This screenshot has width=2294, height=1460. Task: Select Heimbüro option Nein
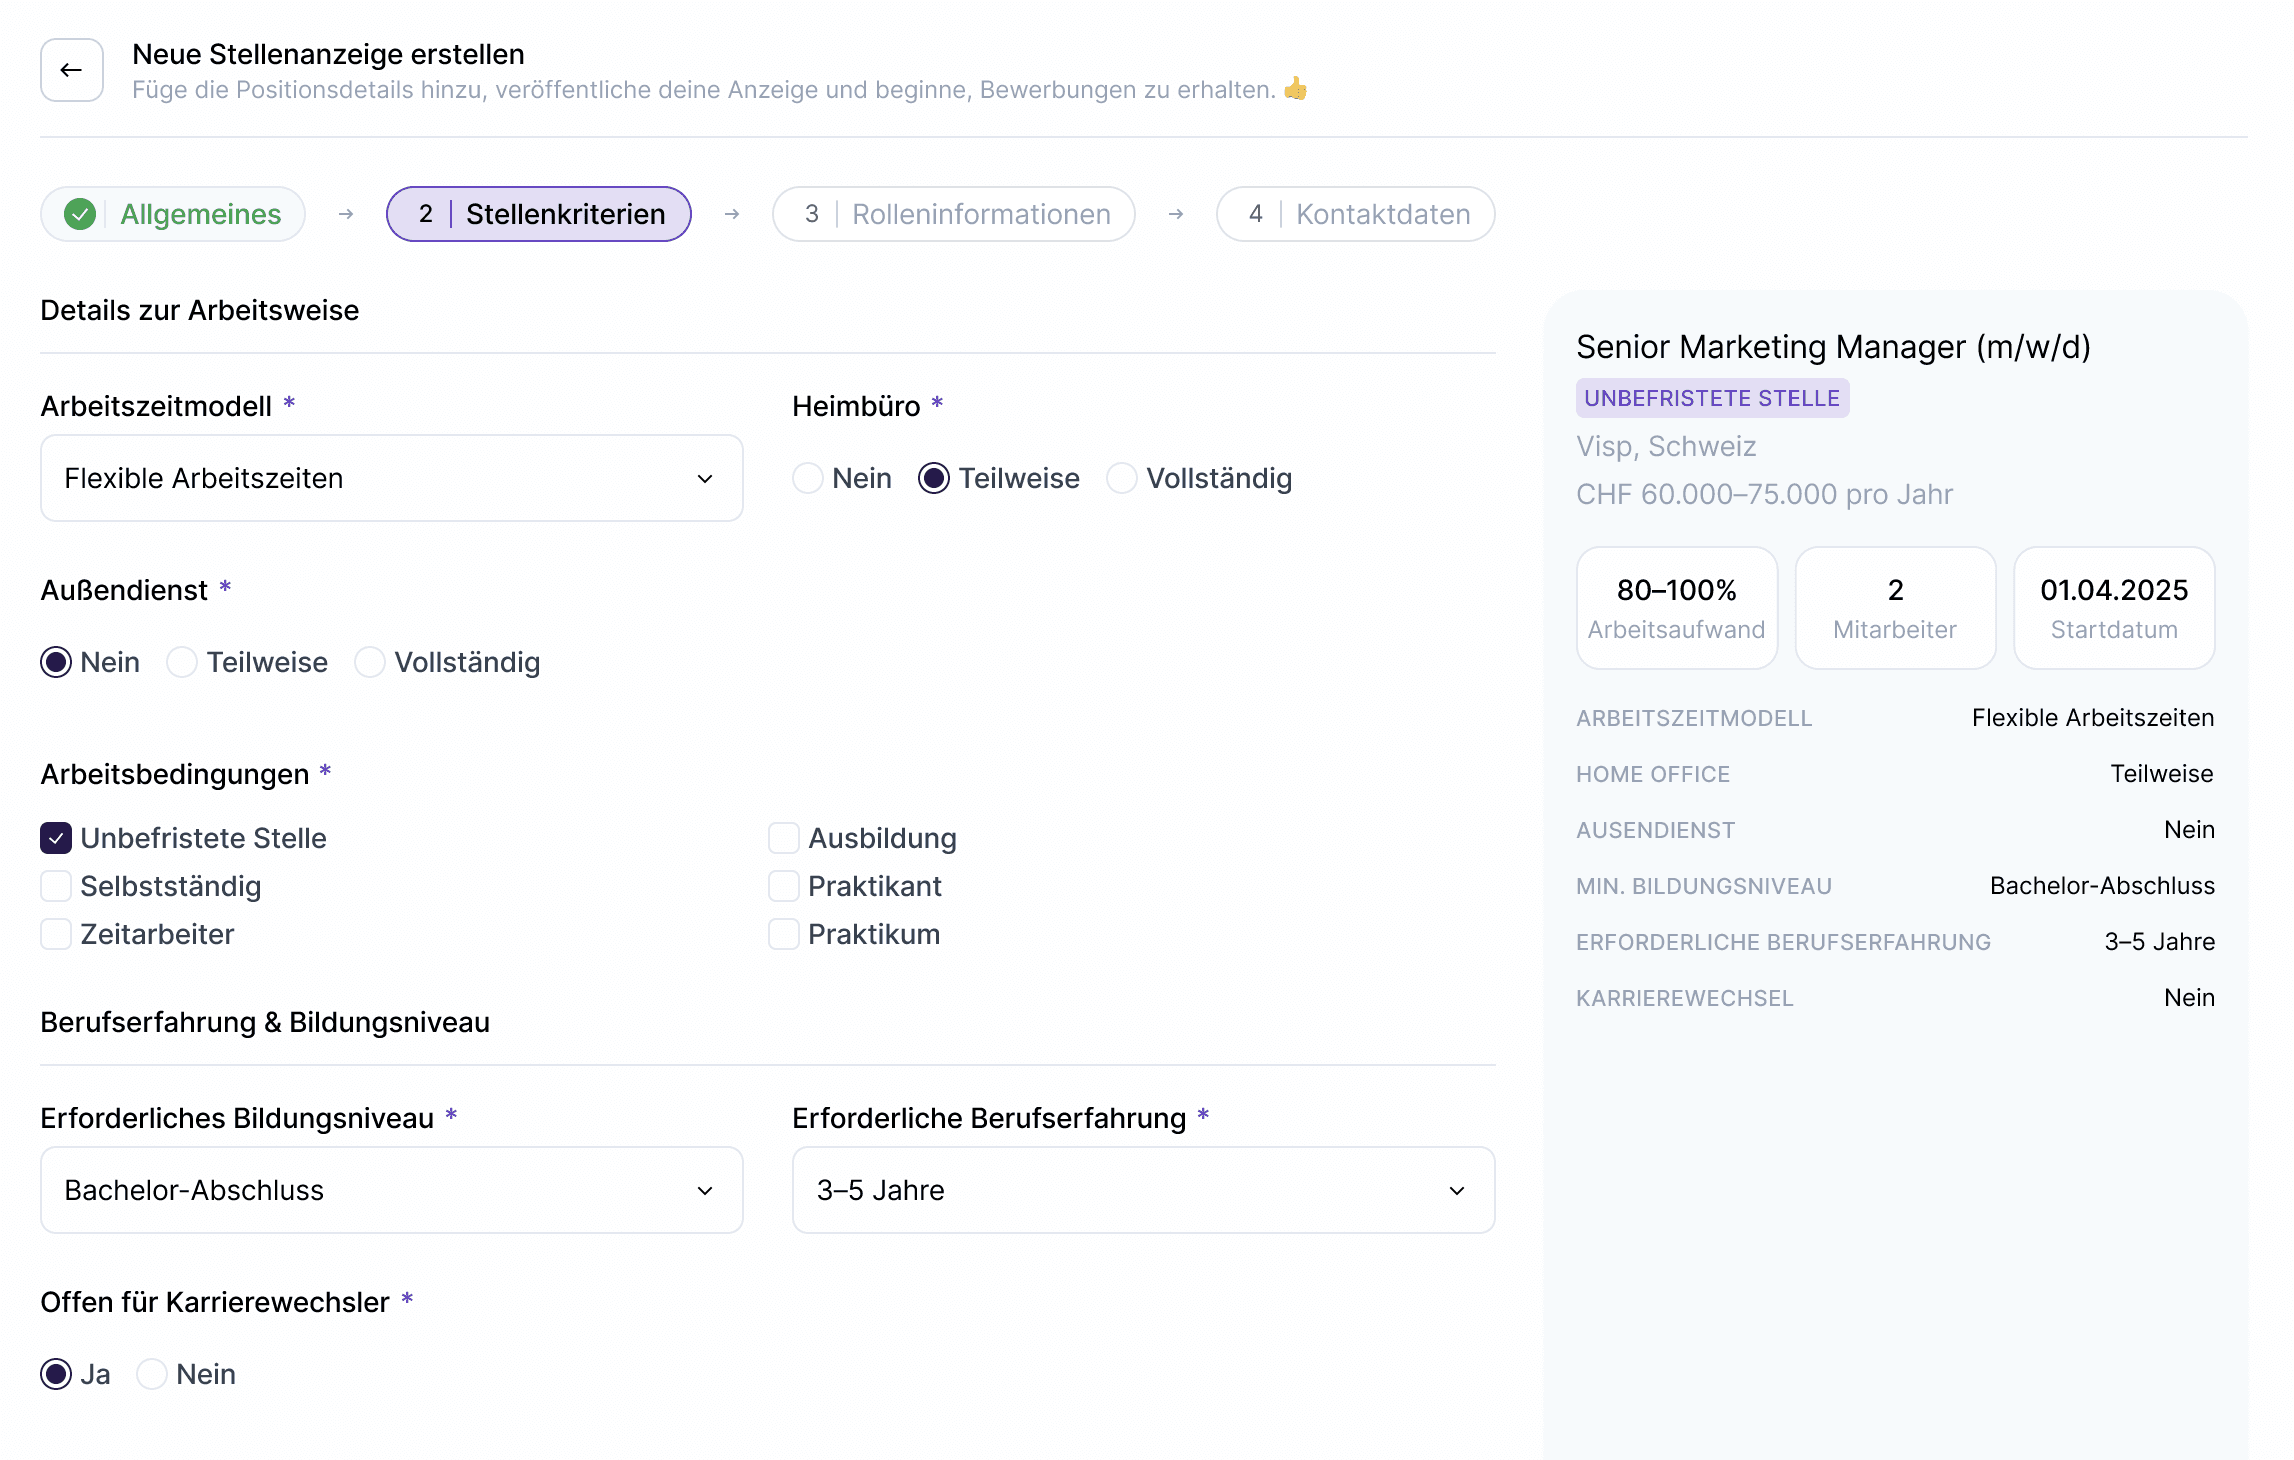(x=808, y=479)
